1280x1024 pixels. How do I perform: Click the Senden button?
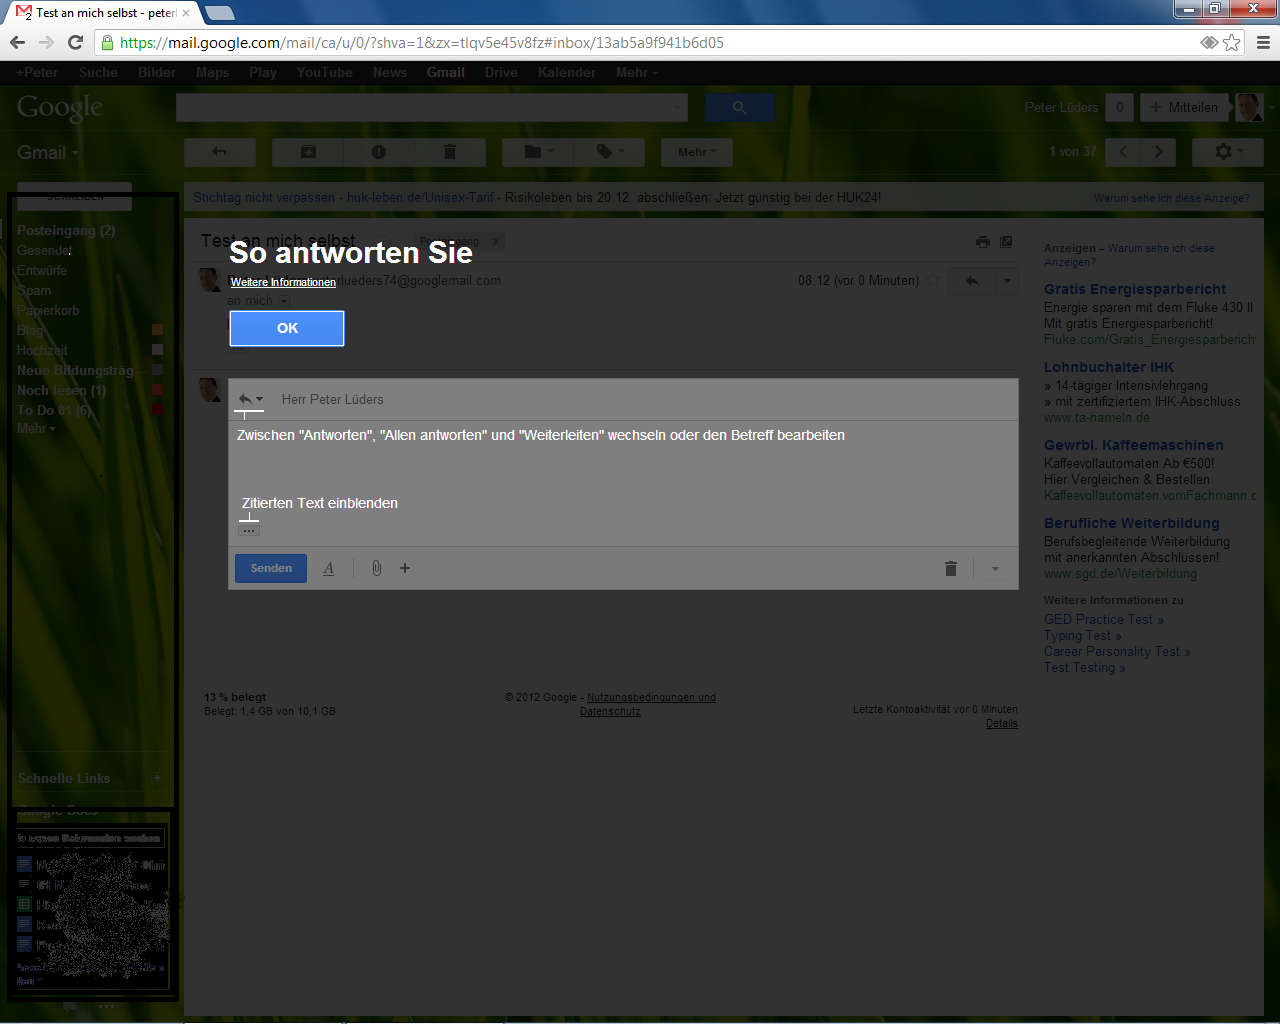(271, 568)
